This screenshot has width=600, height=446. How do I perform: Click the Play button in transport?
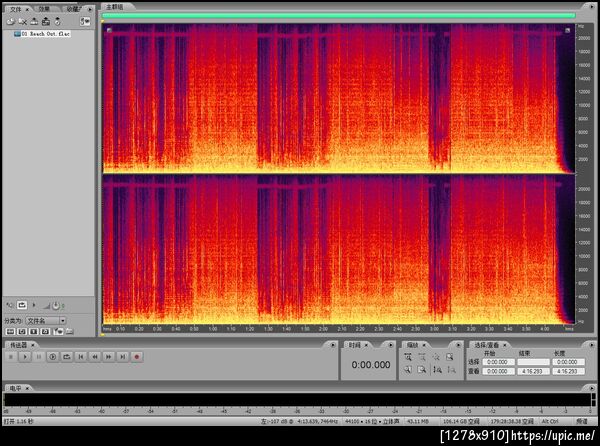[25, 357]
